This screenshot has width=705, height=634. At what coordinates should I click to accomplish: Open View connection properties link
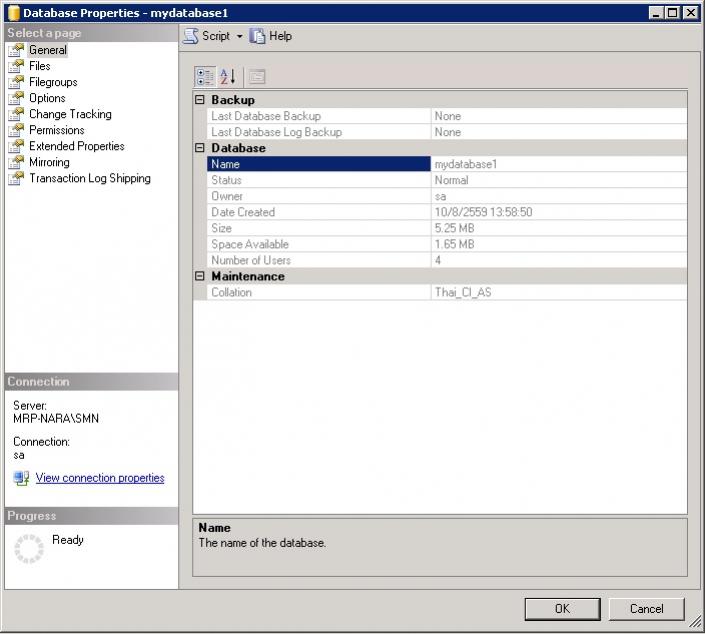100,478
